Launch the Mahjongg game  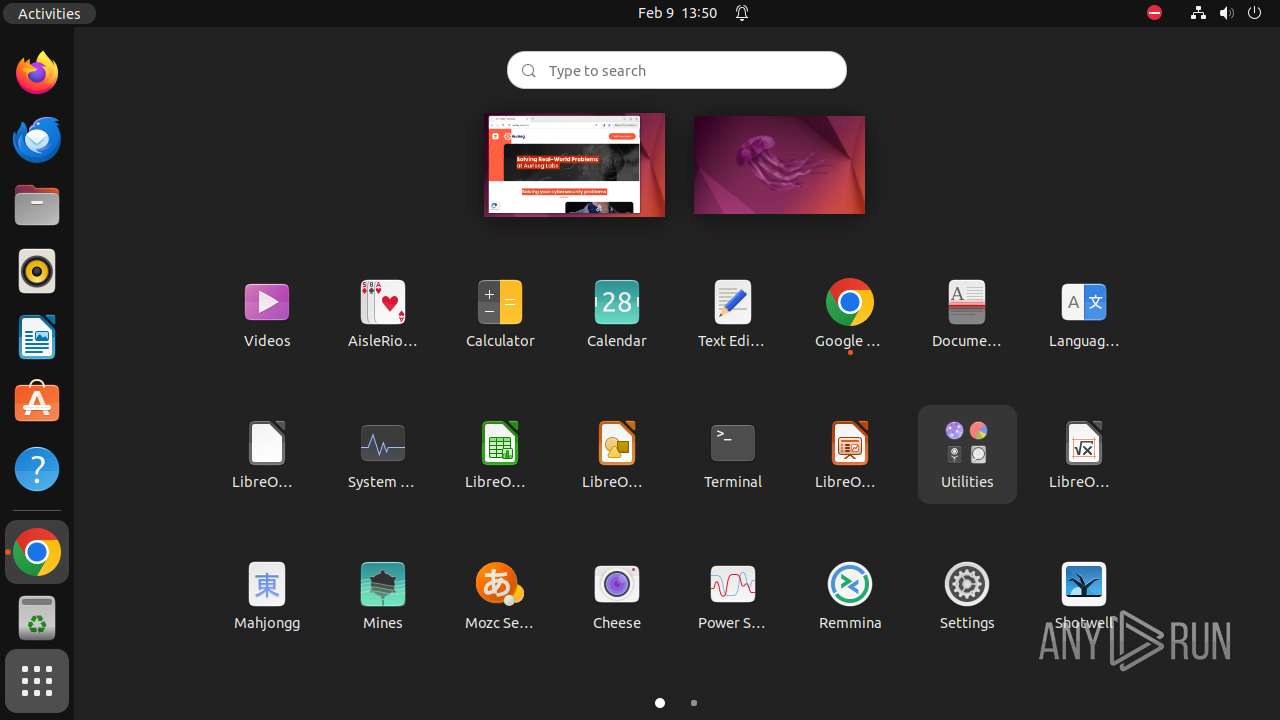[x=267, y=596]
